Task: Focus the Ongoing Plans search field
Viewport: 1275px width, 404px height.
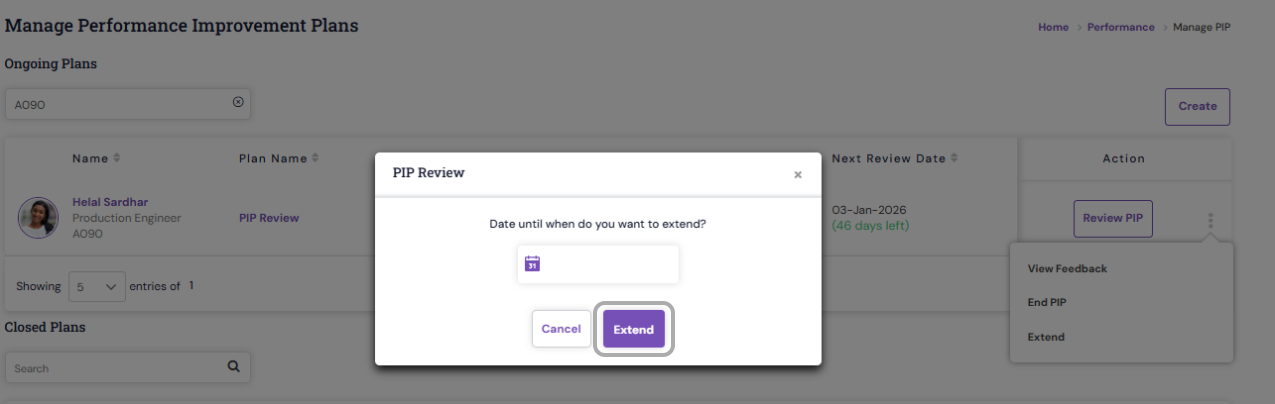Action: click(128, 103)
